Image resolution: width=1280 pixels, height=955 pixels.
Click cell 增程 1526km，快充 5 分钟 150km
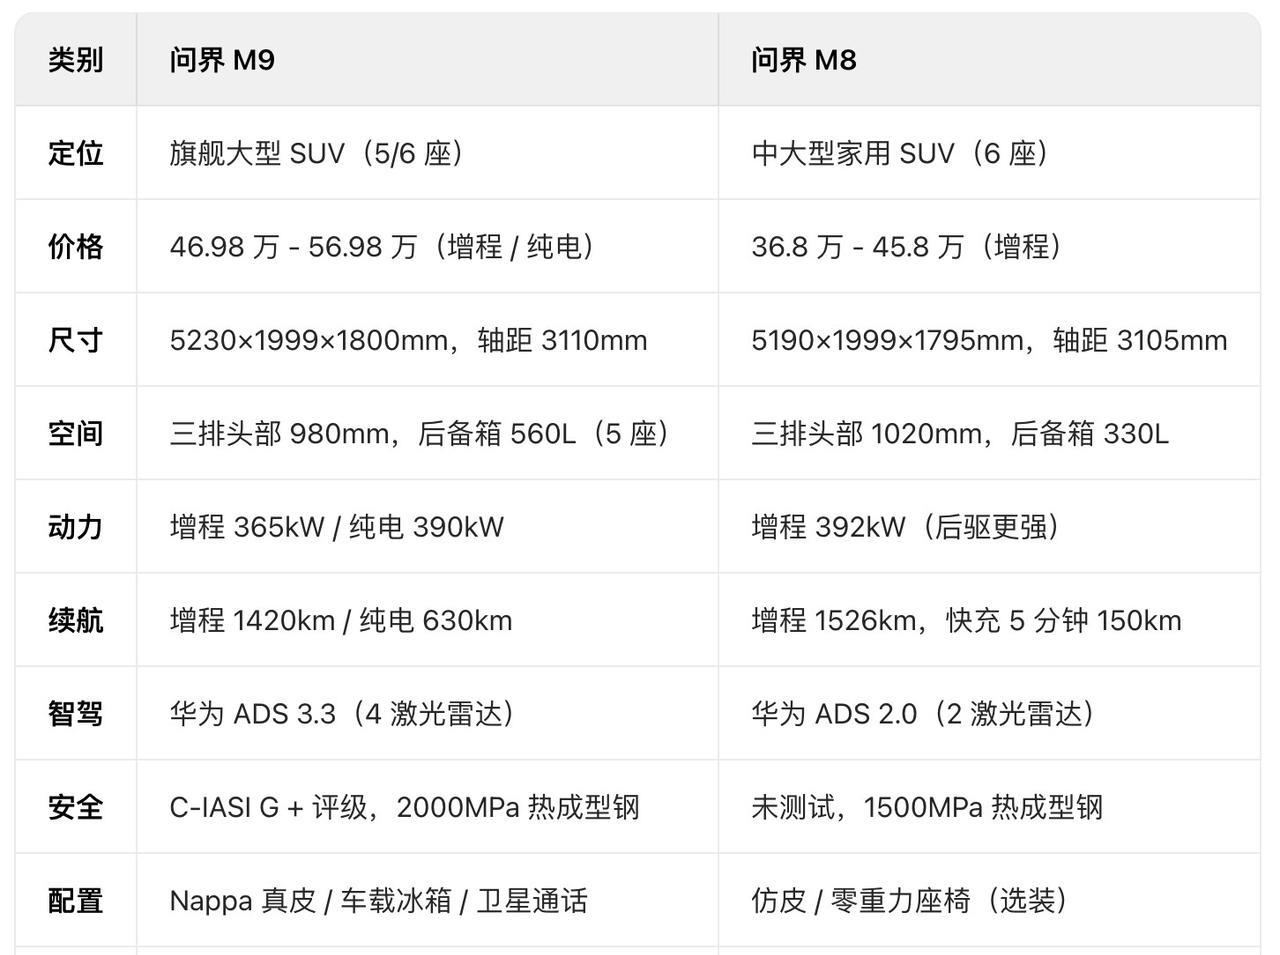click(x=989, y=620)
